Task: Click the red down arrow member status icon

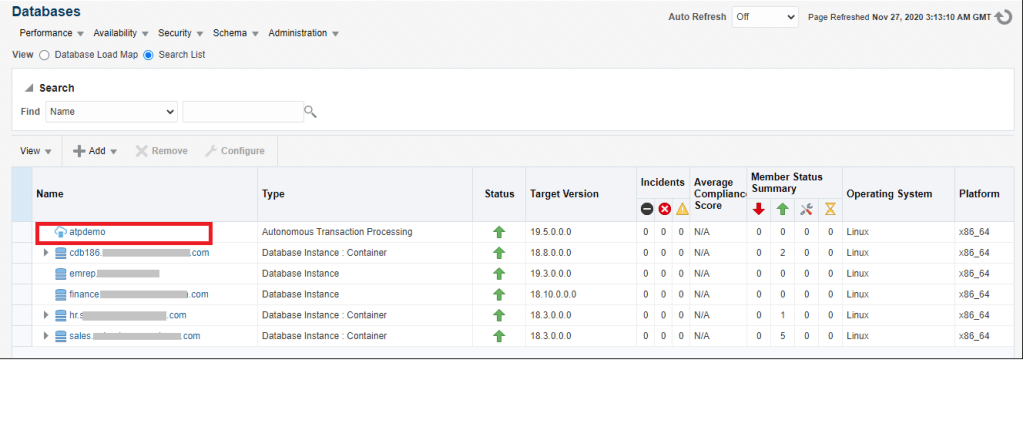Action: (x=758, y=209)
